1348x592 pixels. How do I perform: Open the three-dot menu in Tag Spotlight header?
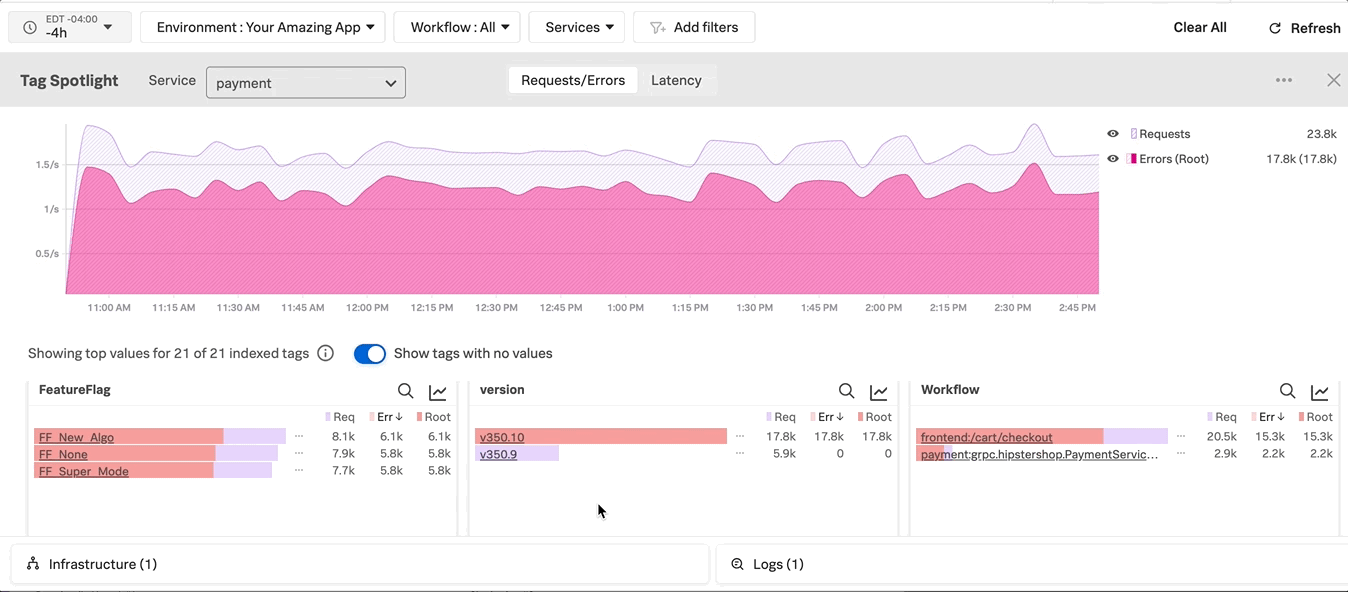point(1284,80)
